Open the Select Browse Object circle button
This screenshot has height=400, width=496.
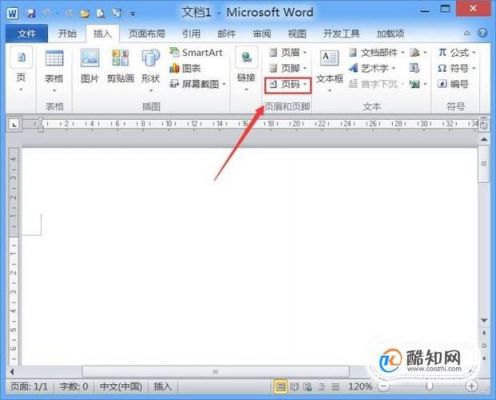coord(484,346)
